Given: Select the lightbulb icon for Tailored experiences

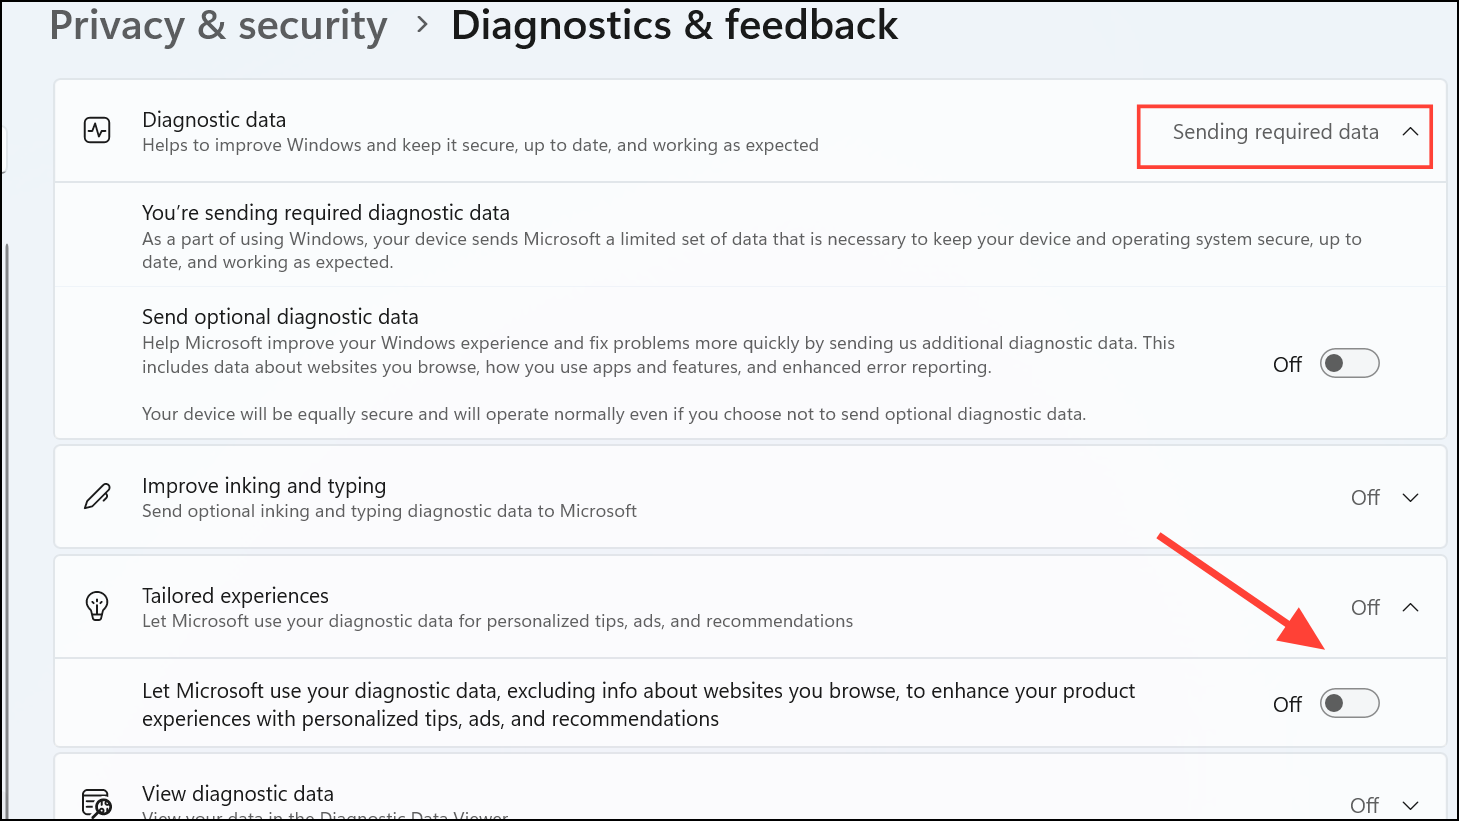Looking at the screenshot, I should pyautogui.click(x=96, y=606).
